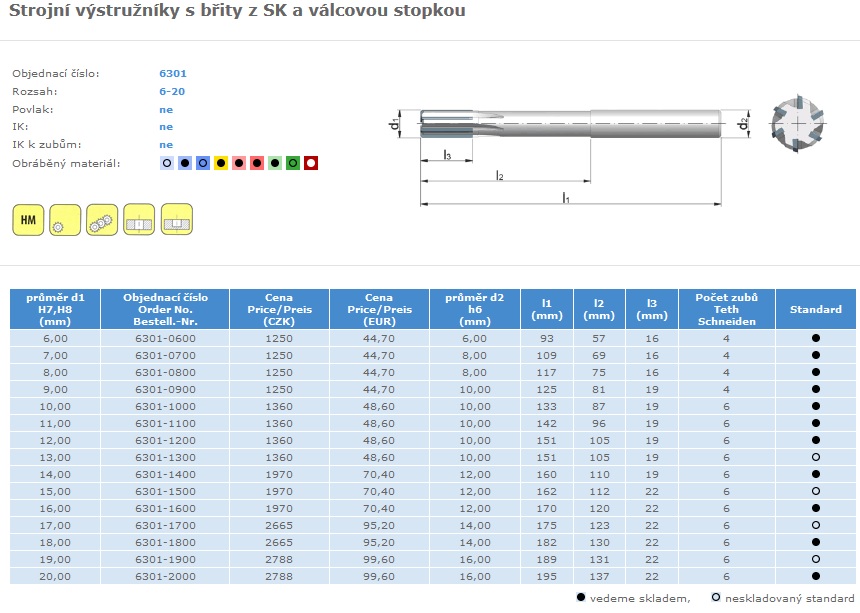
Task: Click the 'průměr d2 h6' column header
Action: [474, 309]
